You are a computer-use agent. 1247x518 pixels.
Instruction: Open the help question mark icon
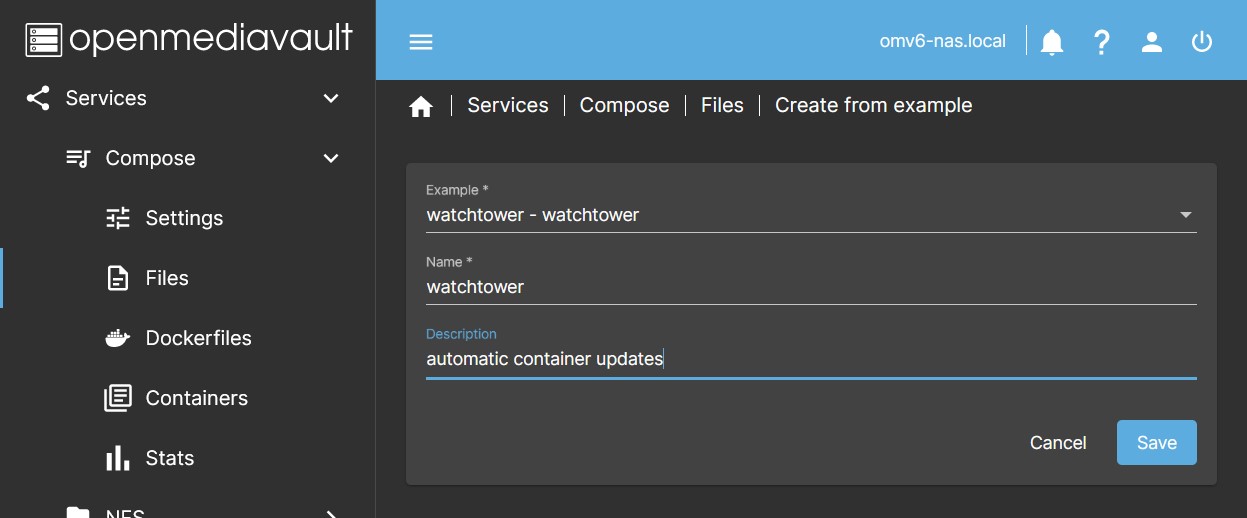click(1102, 42)
